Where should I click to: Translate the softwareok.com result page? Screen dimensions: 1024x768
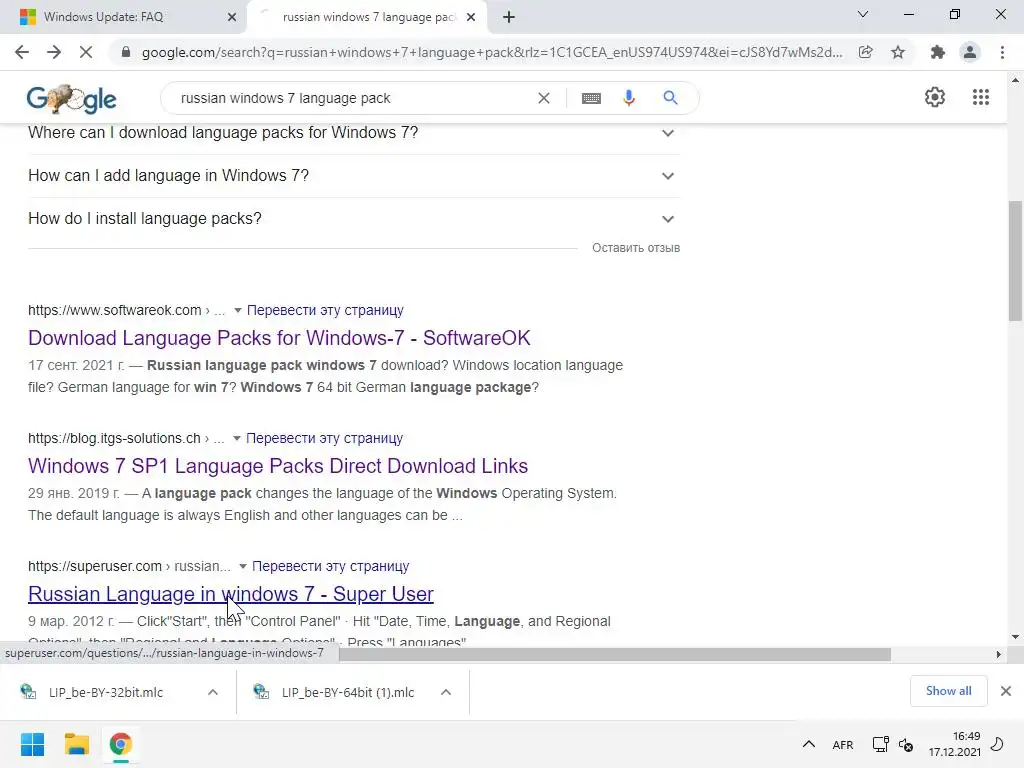[325, 310]
